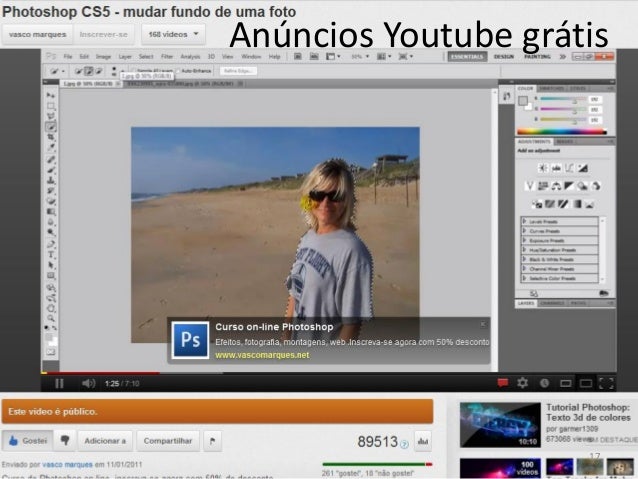
Task: Click Subtract from selection brush mode
Action: [98, 71]
